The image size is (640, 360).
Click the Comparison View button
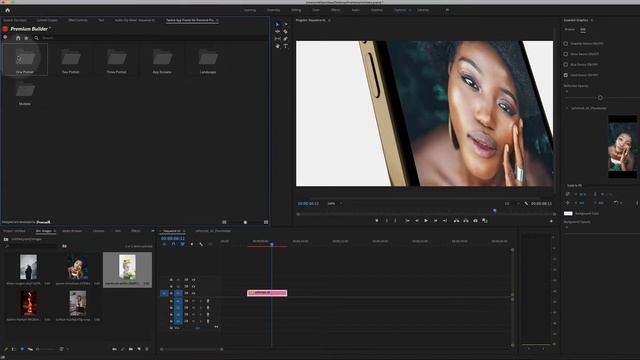485,221
